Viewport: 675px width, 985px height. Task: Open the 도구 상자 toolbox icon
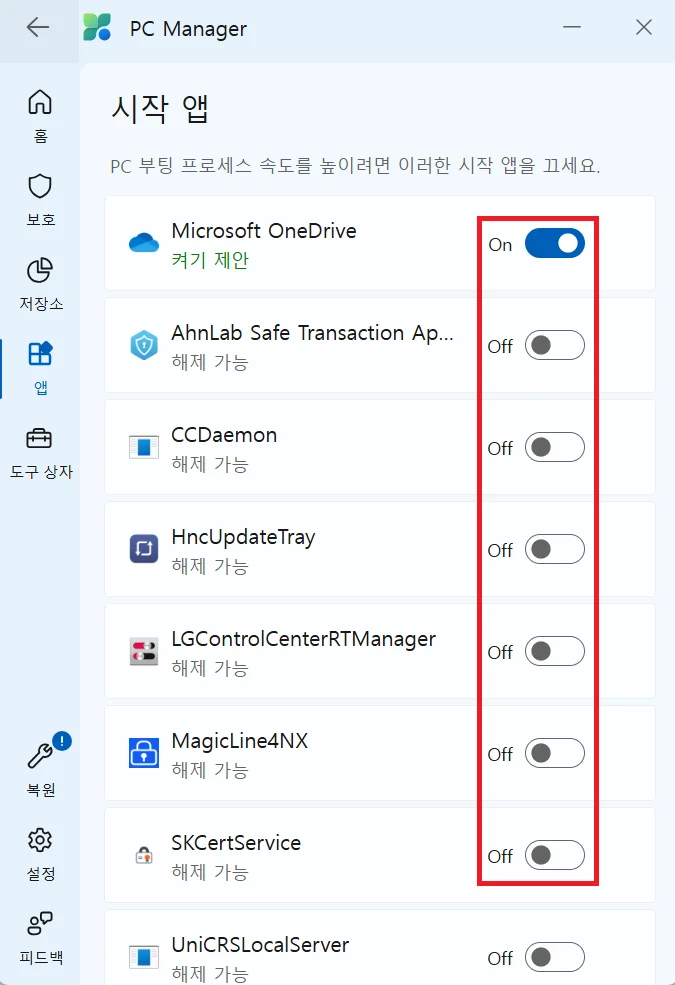point(40,438)
